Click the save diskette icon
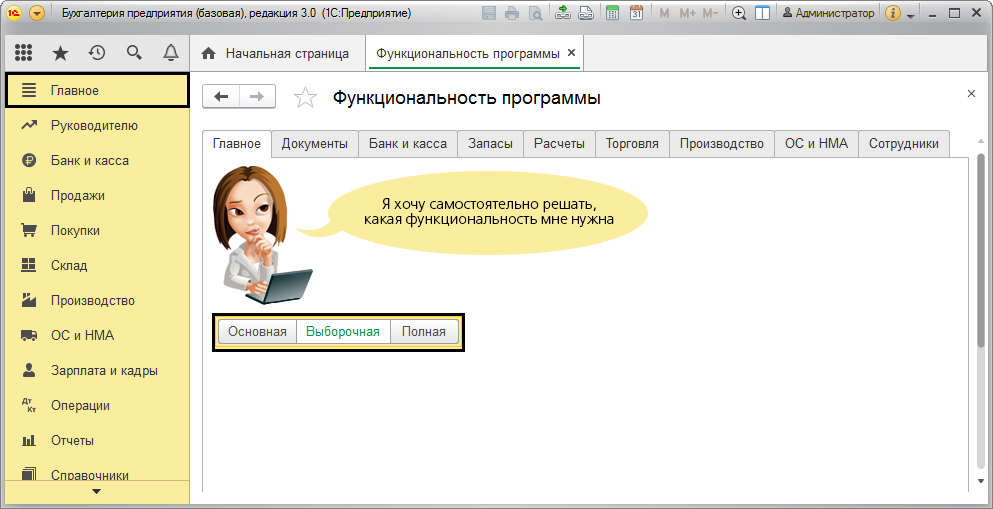Viewport: 993px width, 509px height. (489, 13)
